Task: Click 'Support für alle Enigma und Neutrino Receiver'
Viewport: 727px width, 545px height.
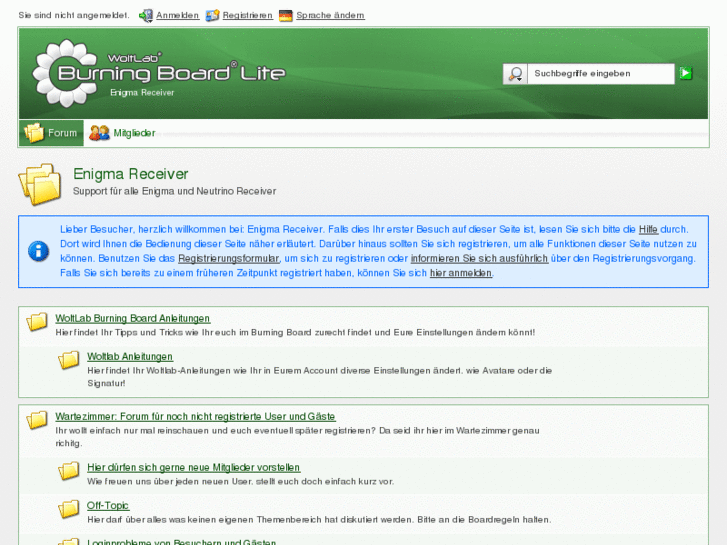Action: click(x=174, y=191)
